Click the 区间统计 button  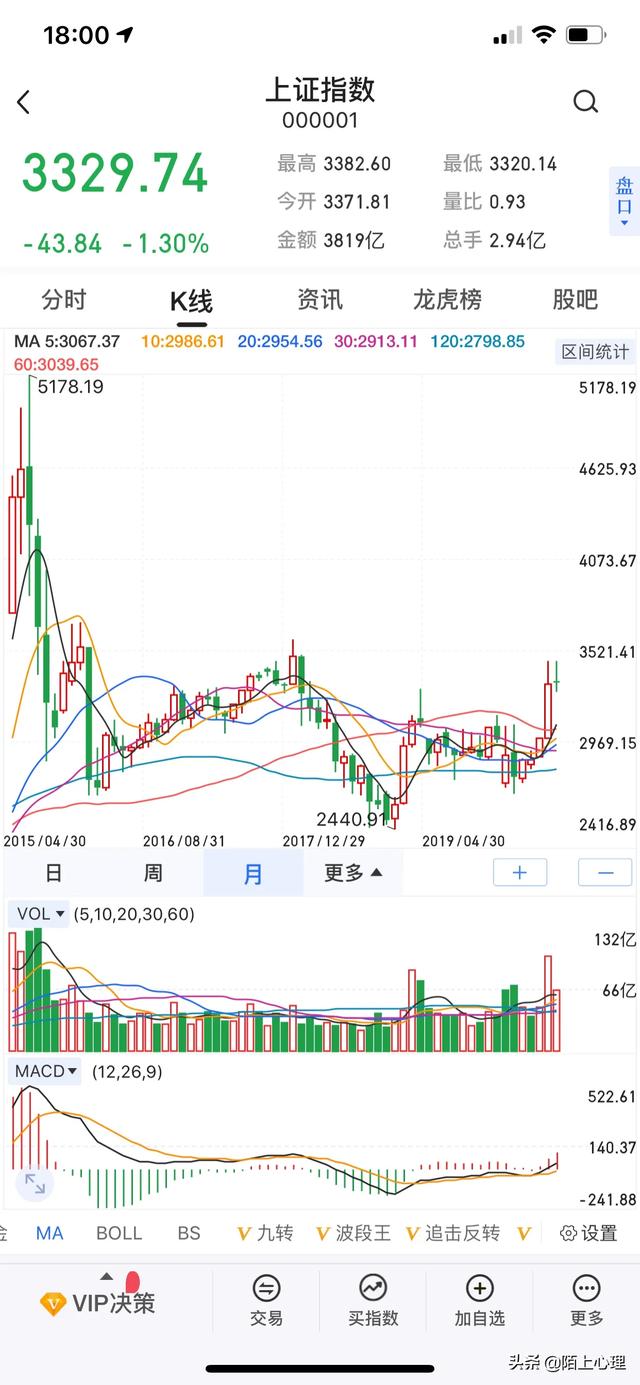pos(595,352)
